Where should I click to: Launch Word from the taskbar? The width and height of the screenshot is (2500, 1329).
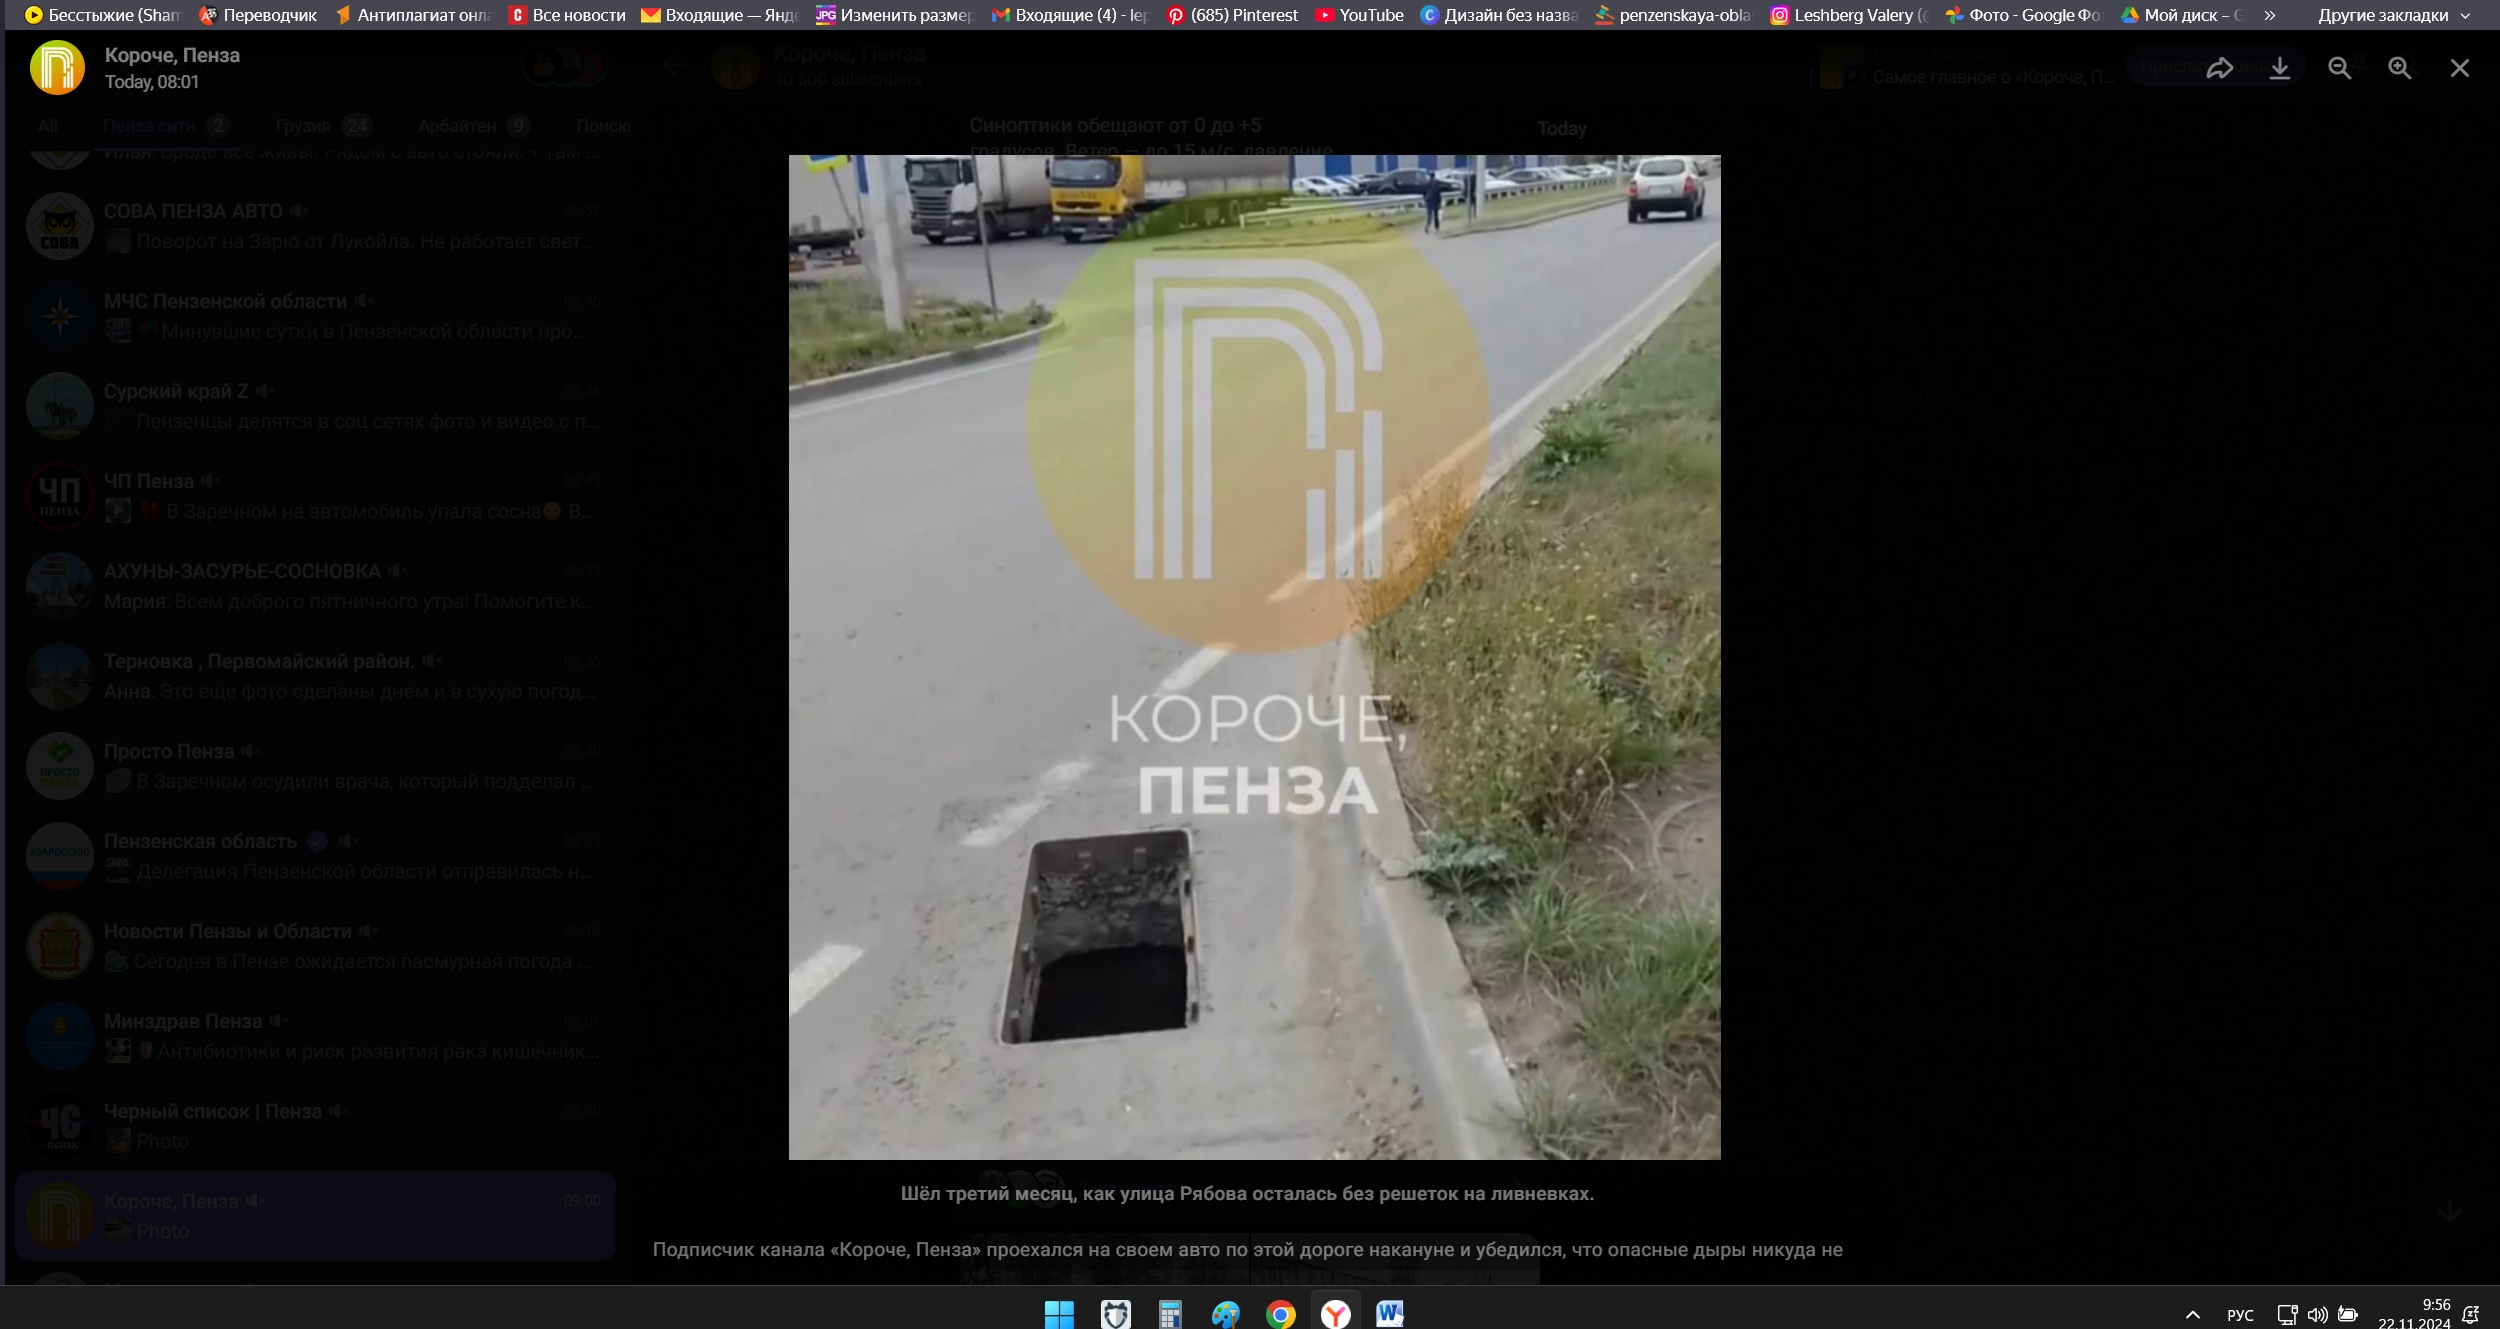[x=1391, y=1312]
